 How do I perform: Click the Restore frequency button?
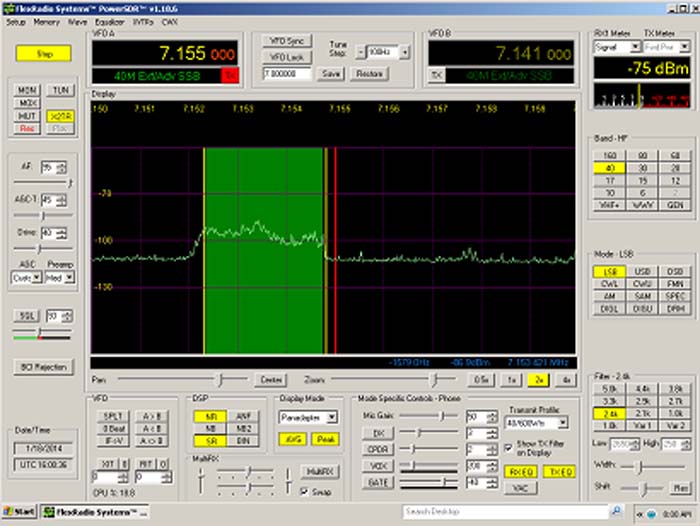coord(369,74)
